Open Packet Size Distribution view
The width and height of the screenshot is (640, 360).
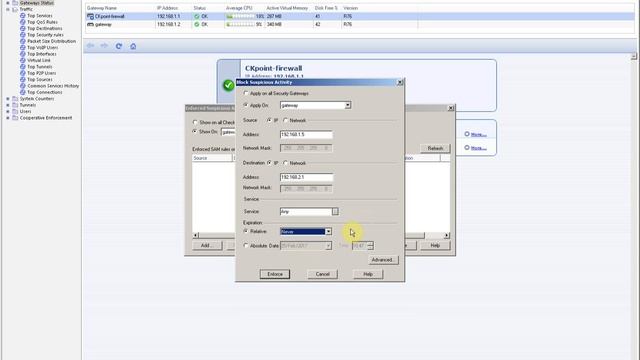pyautogui.click(x=51, y=41)
